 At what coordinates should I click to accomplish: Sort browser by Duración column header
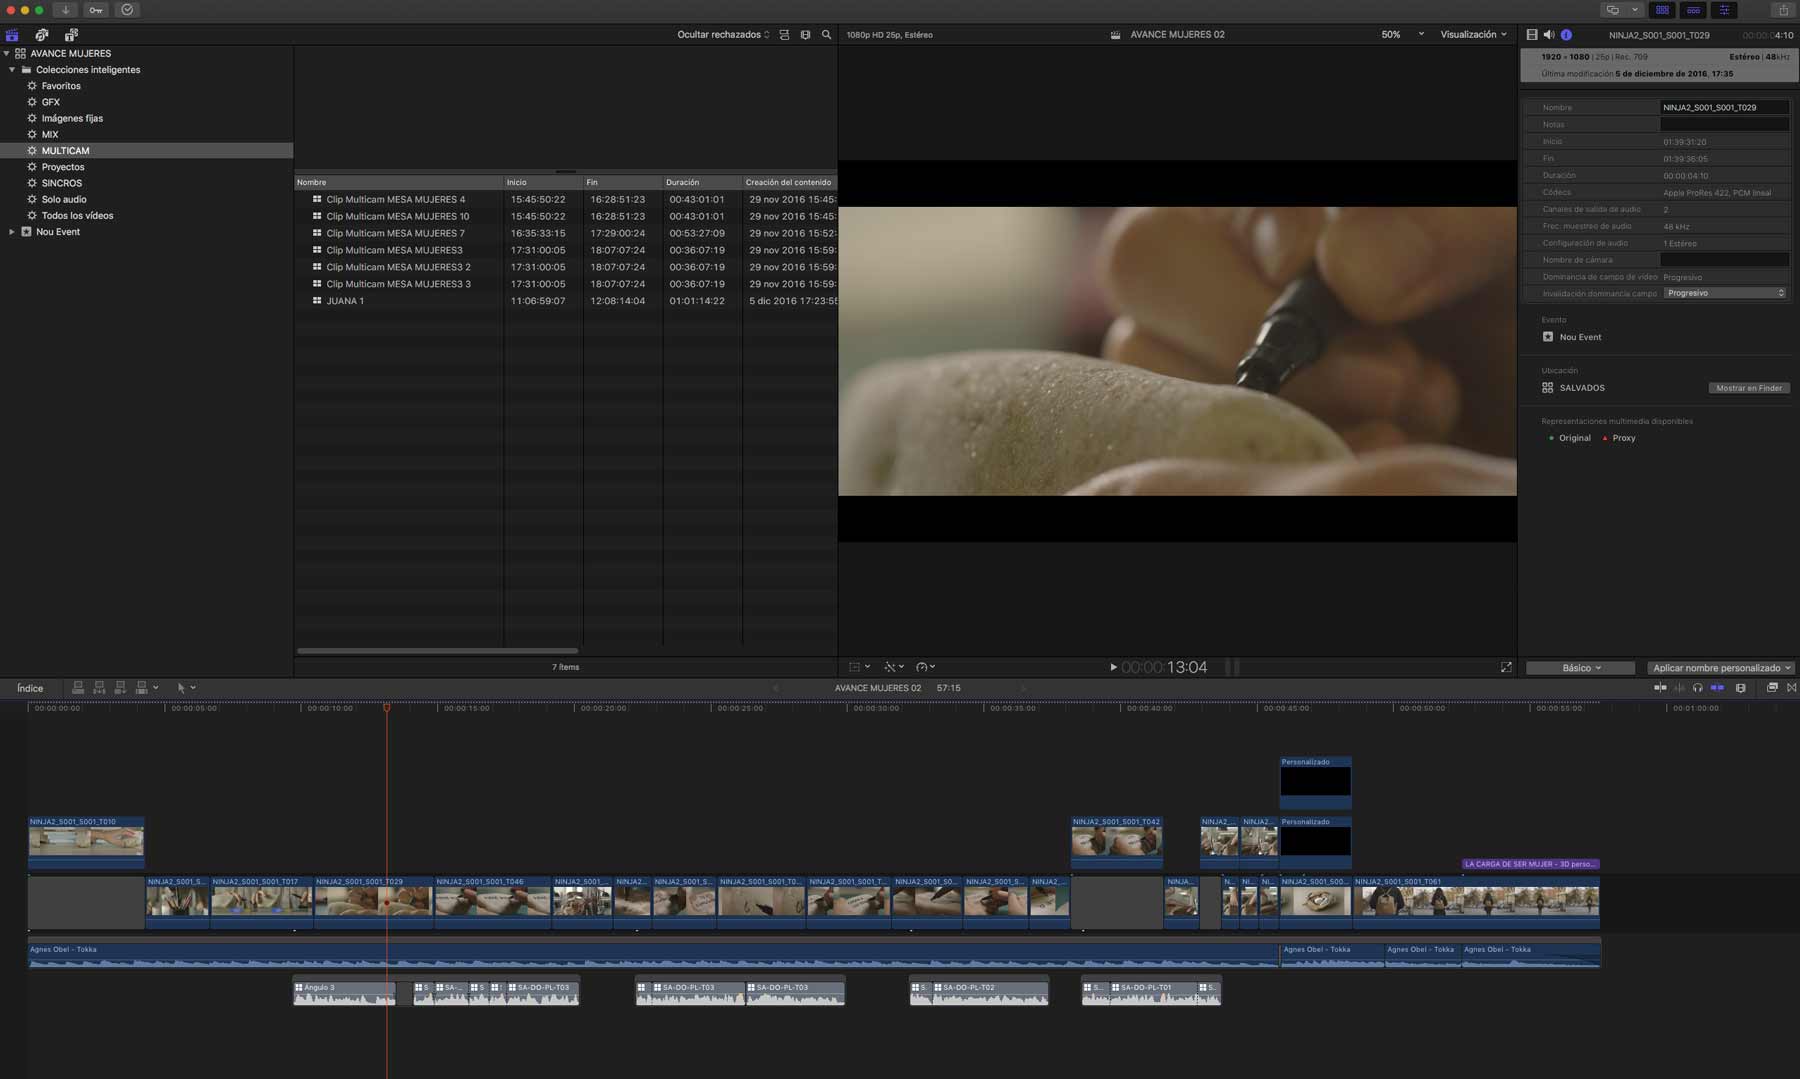(702, 182)
